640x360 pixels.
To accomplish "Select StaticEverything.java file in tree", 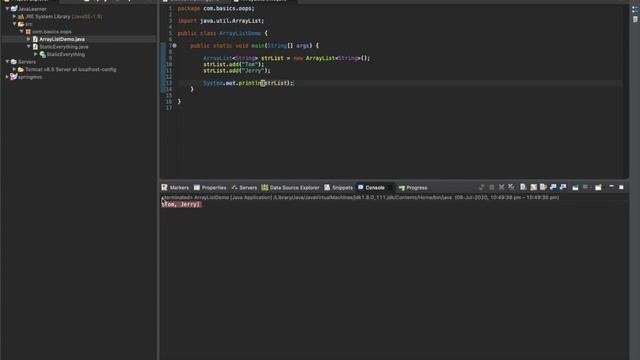I will (x=64, y=47).
